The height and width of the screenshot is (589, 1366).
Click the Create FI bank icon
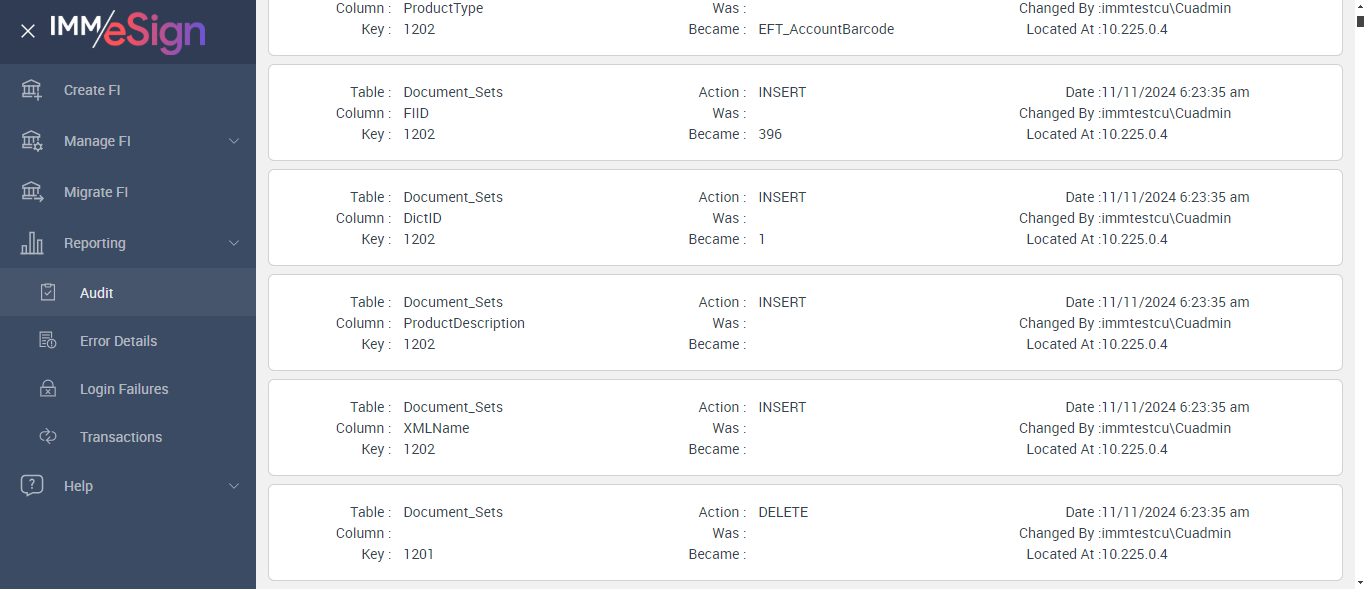point(32,90)
